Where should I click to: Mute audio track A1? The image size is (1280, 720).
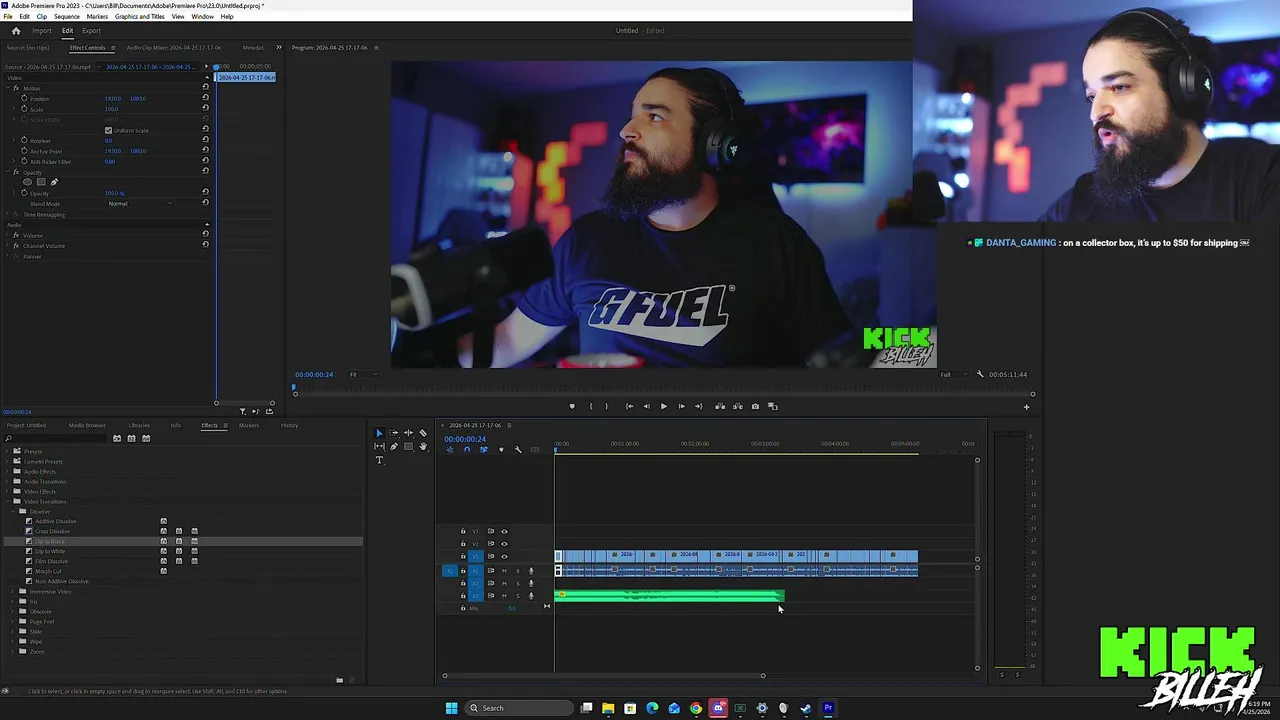(x=504, y=571)
